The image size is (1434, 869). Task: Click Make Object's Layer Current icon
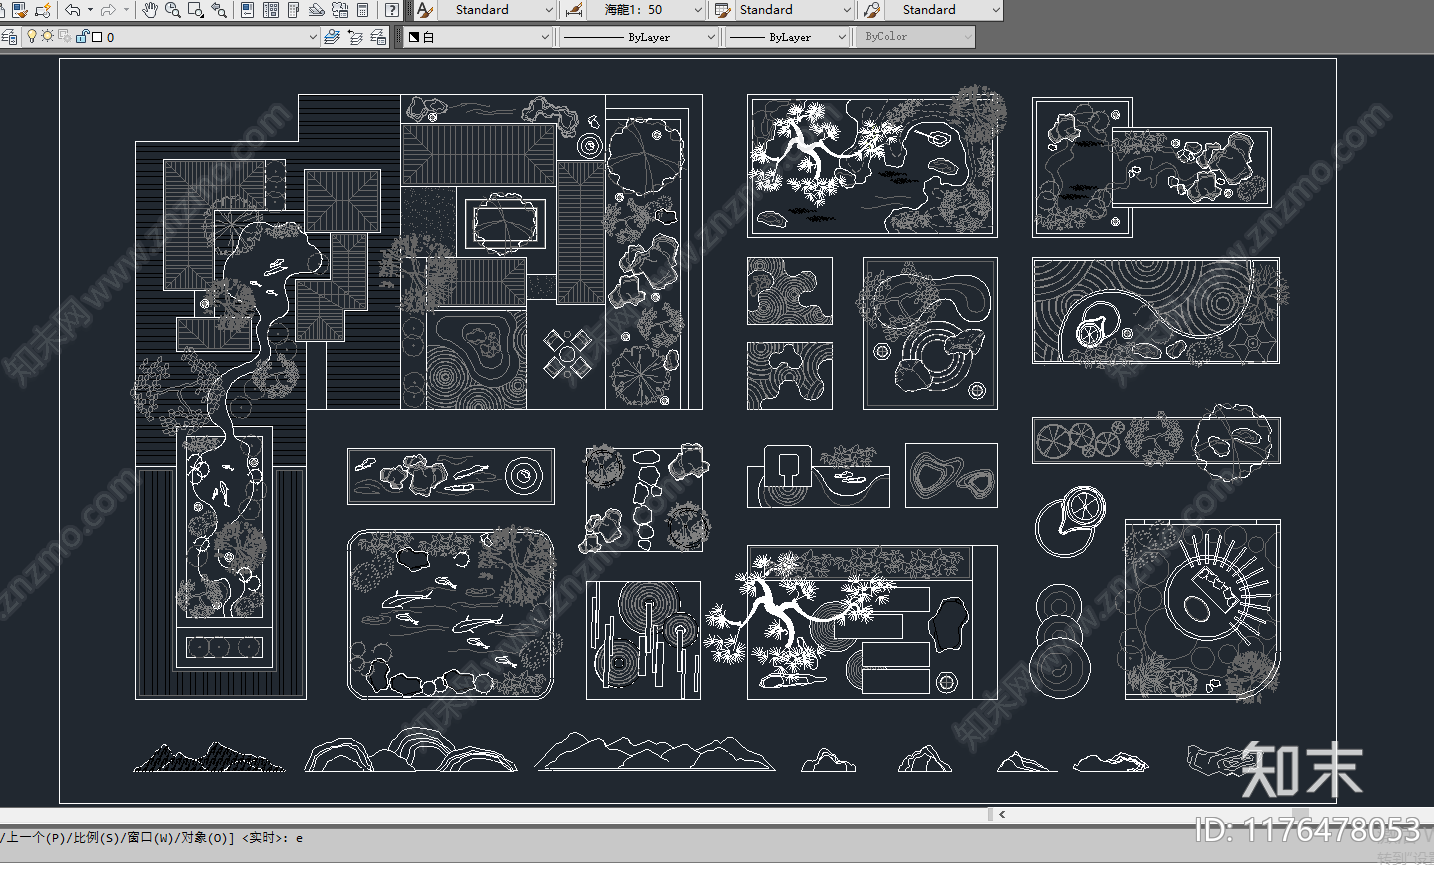click(x=332, y=37)
